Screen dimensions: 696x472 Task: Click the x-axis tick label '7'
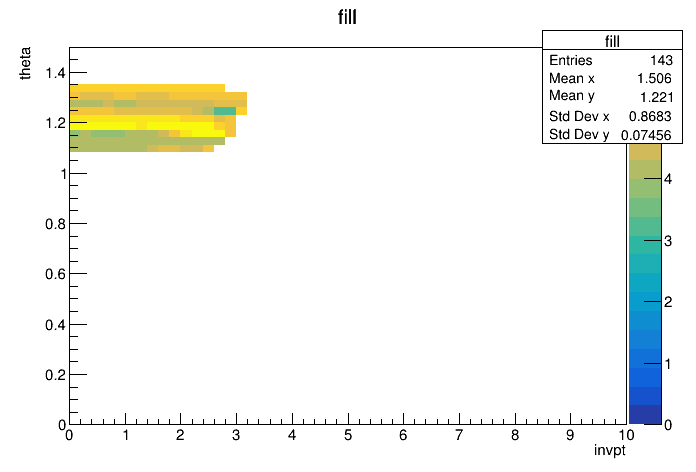pyautogui.click(x=459, y=435)
